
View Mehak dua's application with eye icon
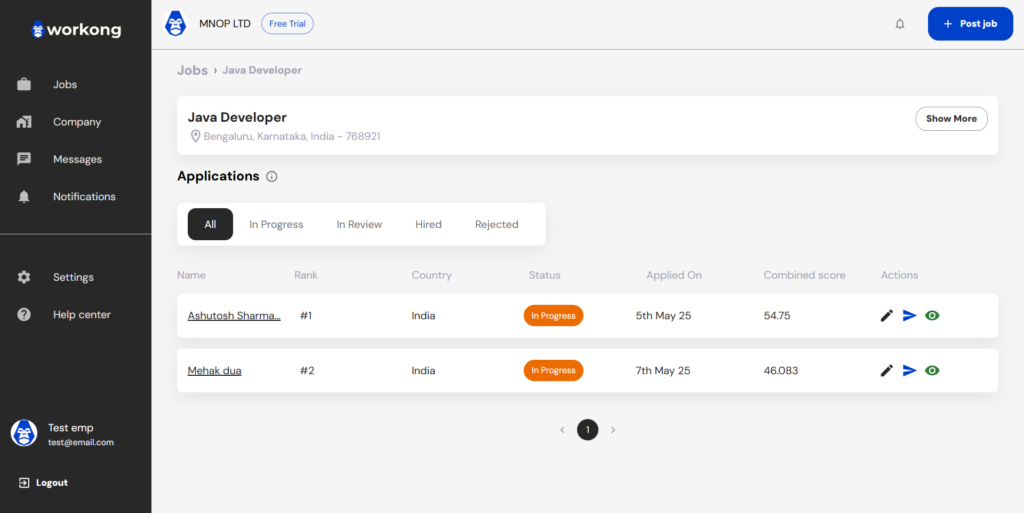(933, 371)
